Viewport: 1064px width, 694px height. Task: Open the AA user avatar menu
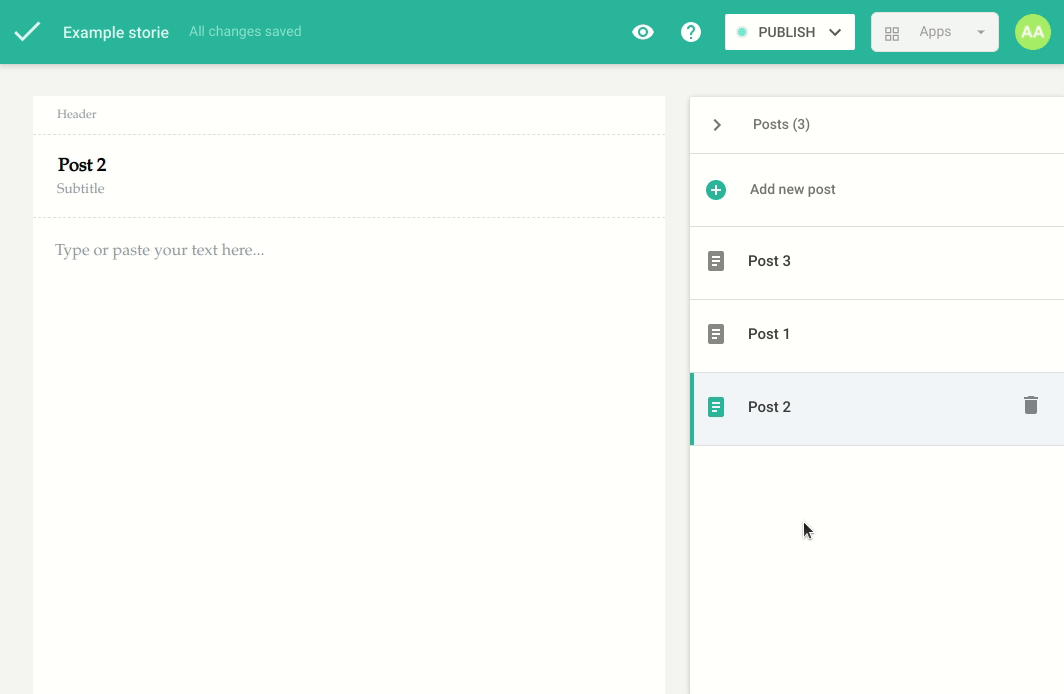1033,32
